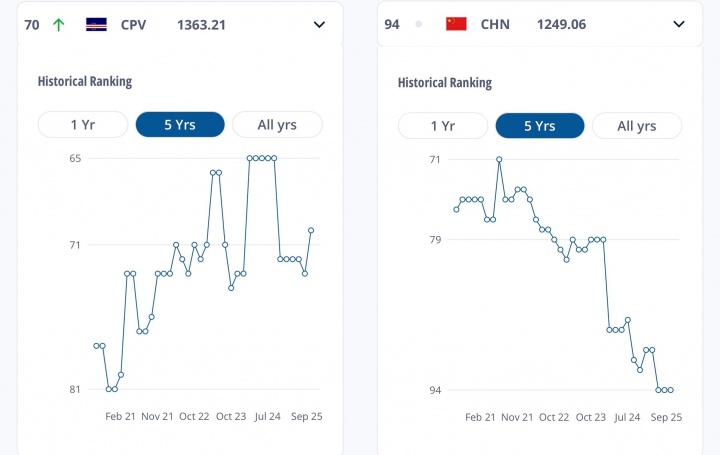Click the rank number 94 in CHN row
The width and height of the screenshot is (720, 455).
392,24
